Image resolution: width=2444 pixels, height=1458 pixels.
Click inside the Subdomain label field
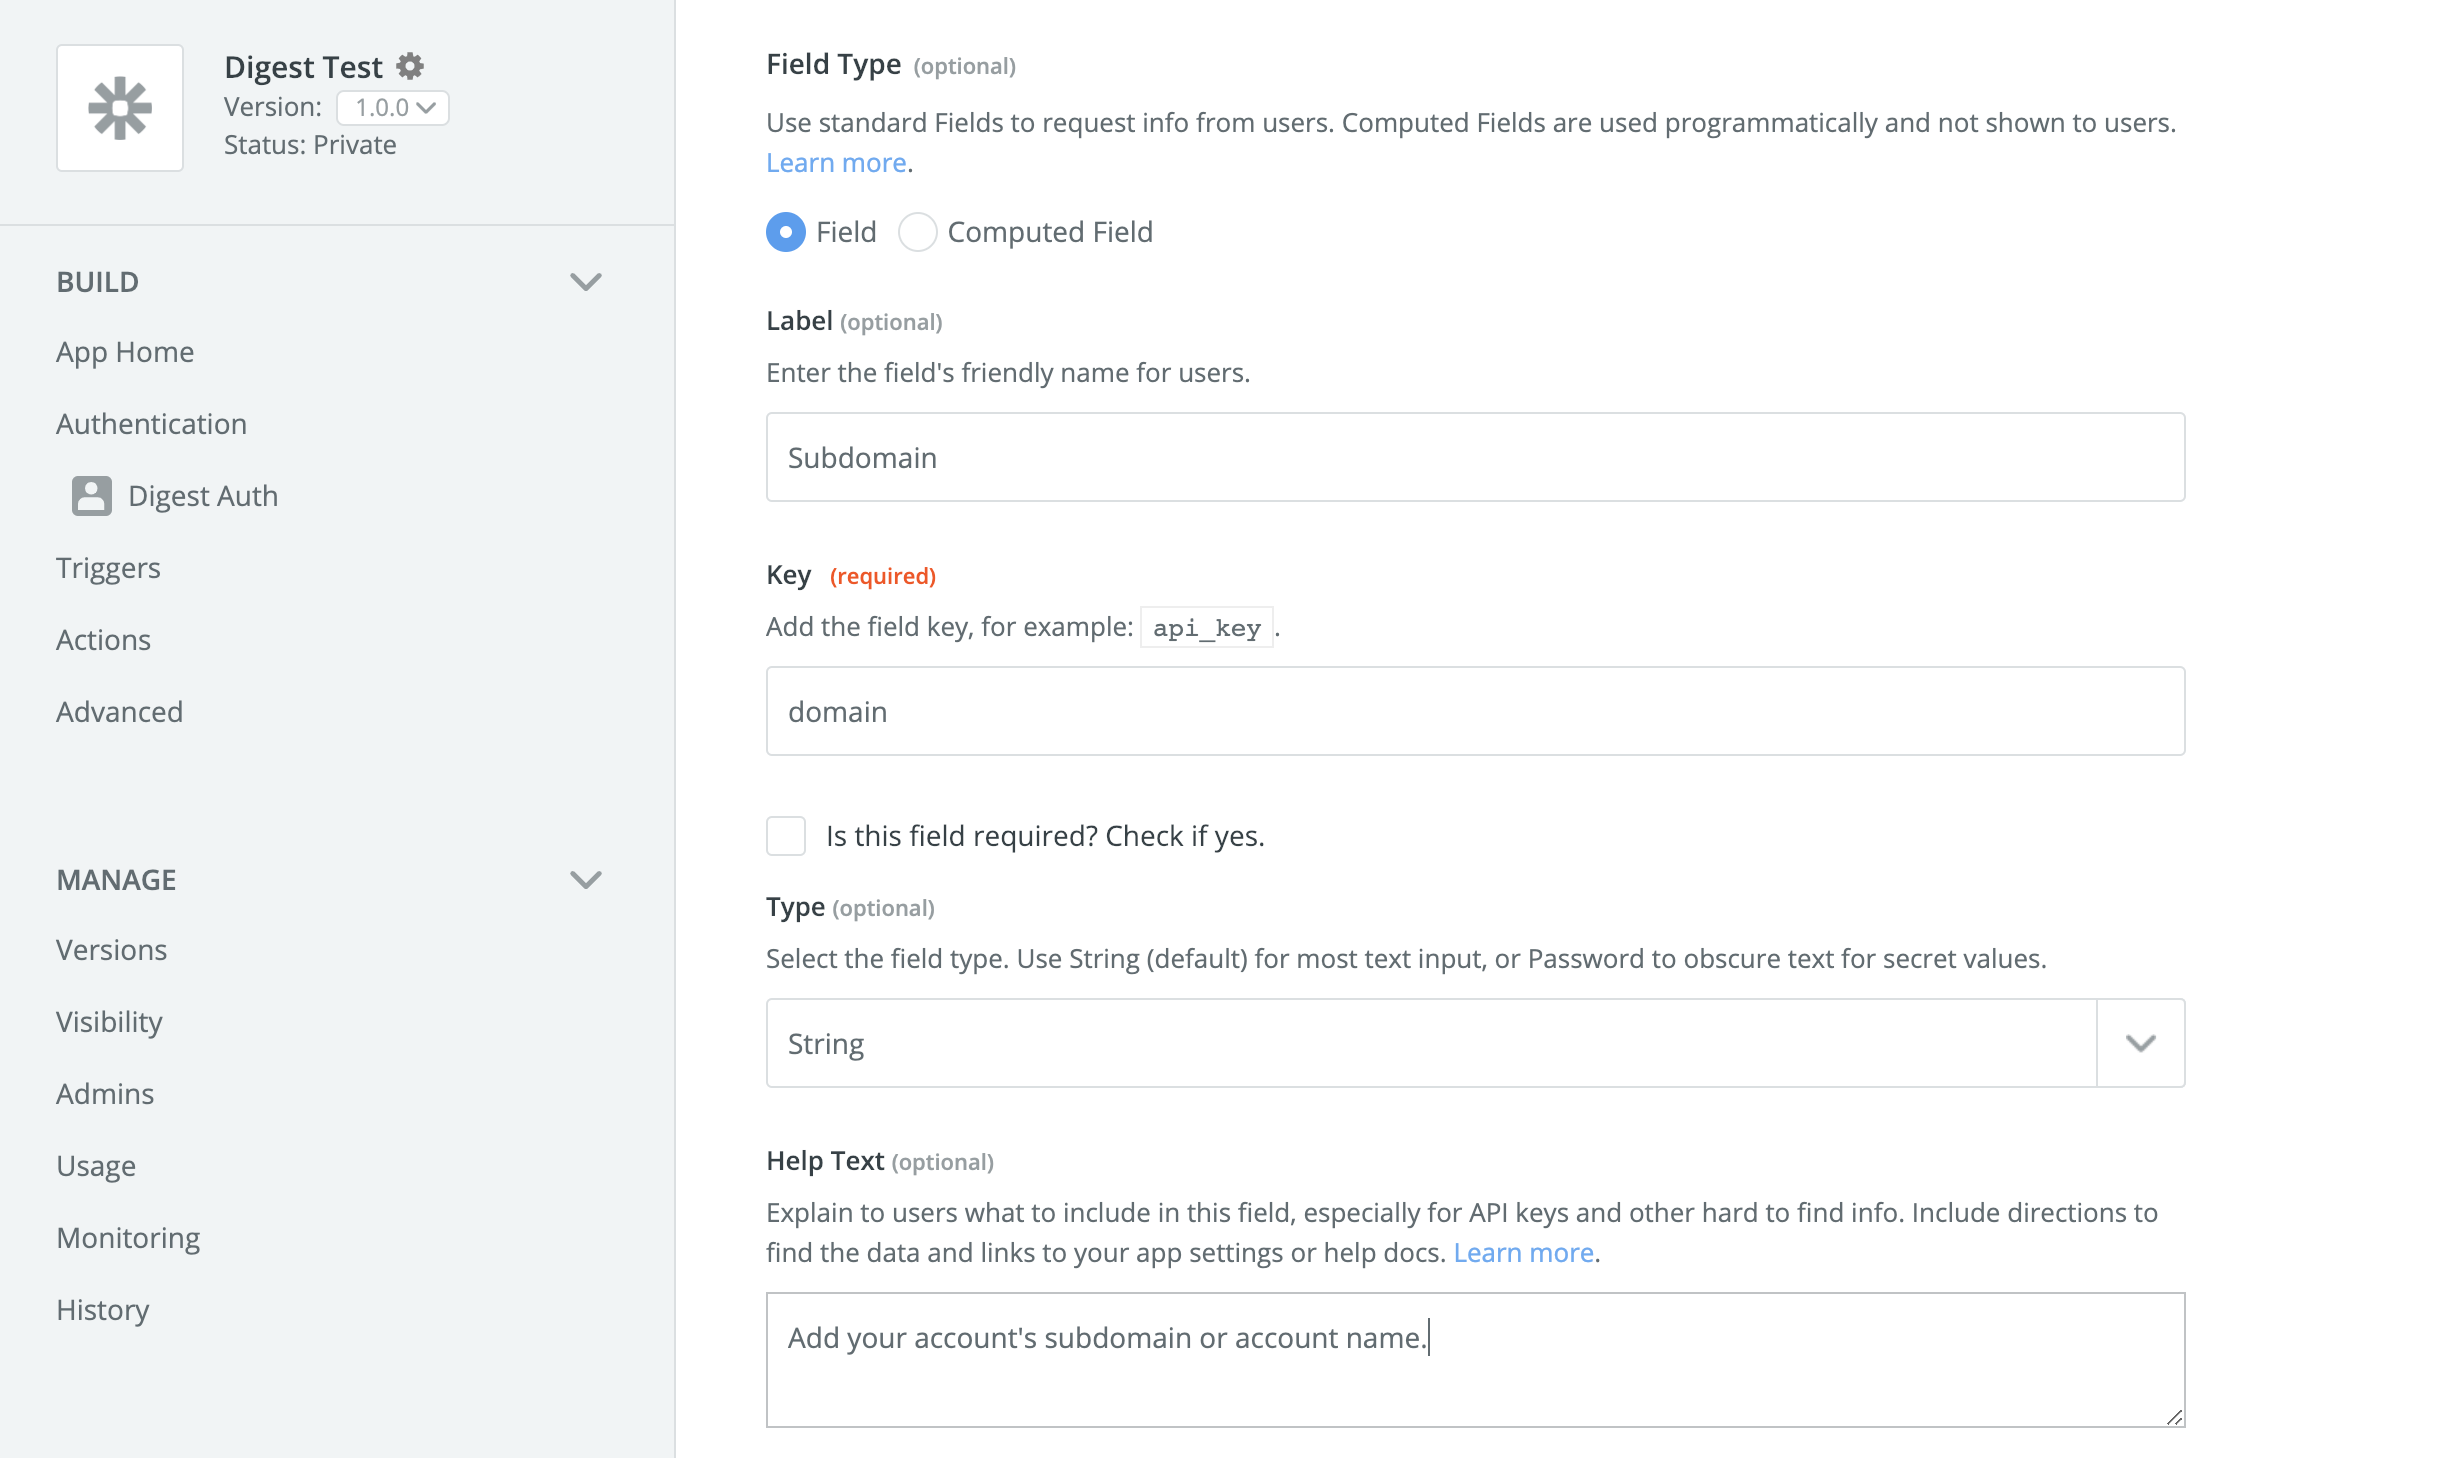1474,457
